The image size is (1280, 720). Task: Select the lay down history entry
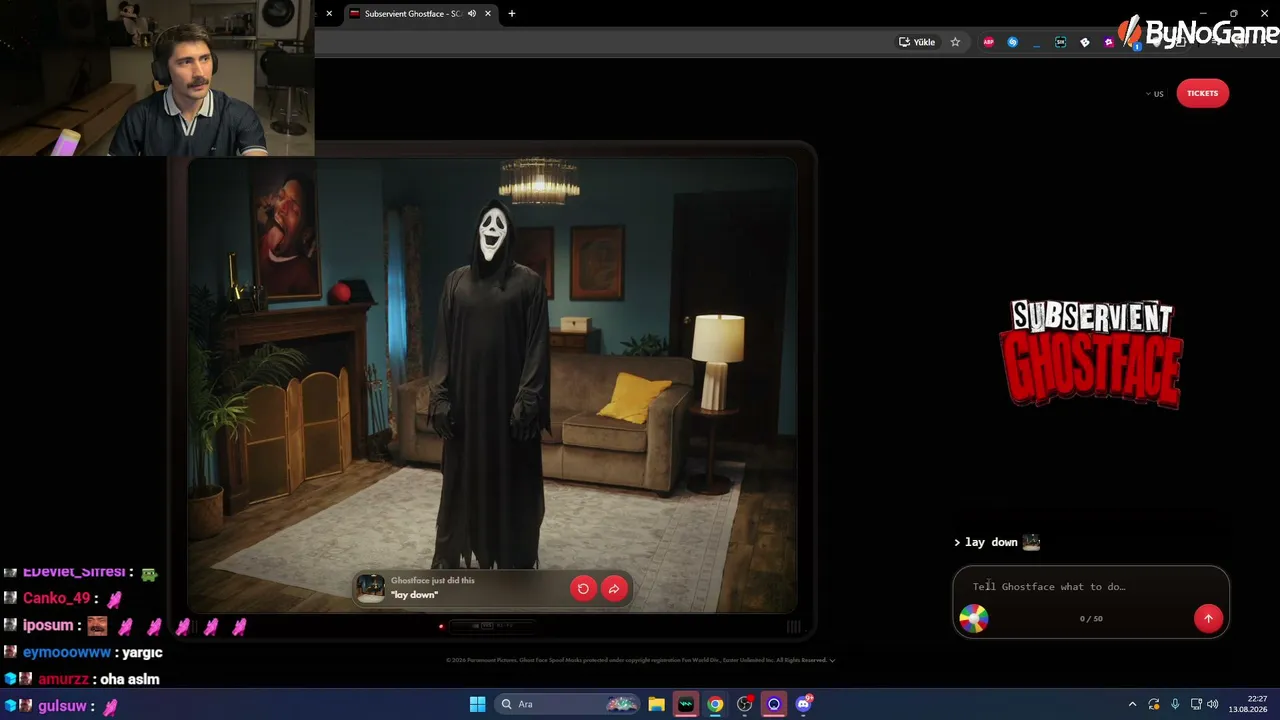(x=998, y=542)
